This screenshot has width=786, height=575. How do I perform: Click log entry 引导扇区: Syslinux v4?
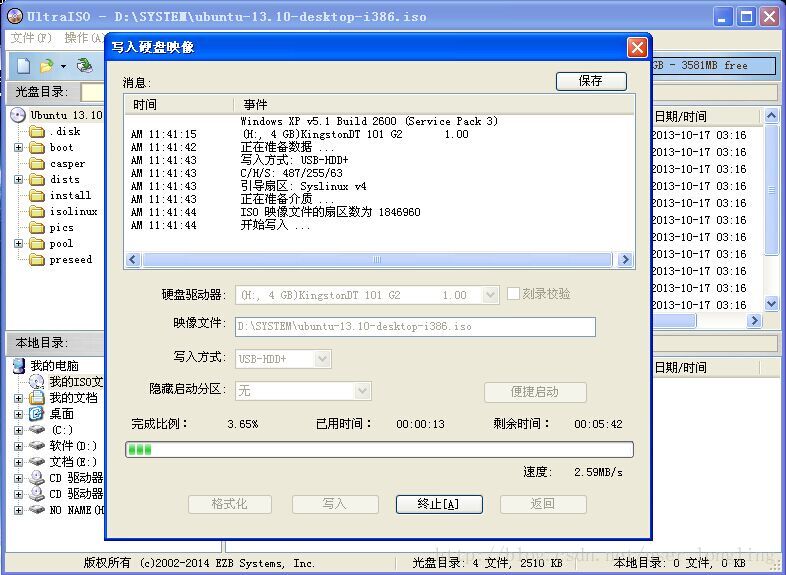(303, 186)
